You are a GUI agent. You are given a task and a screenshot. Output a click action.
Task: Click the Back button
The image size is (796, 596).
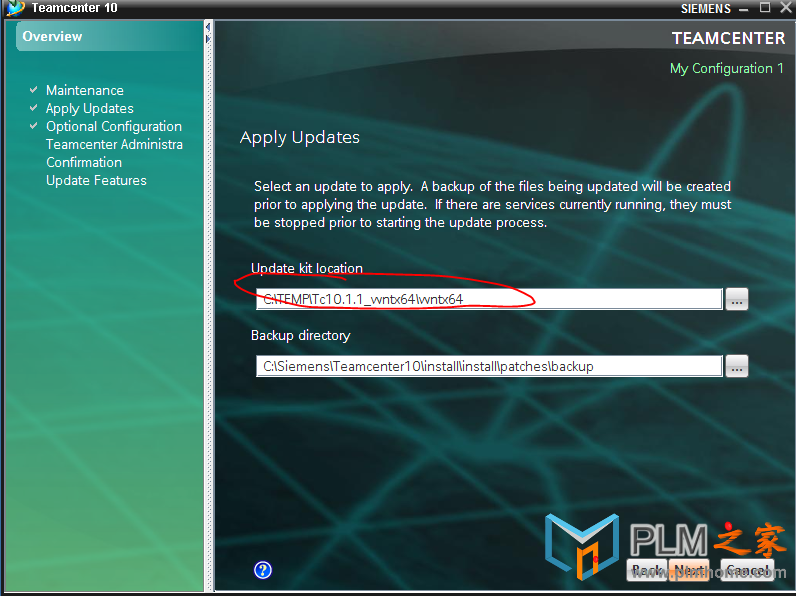click(x=647, y=570)
